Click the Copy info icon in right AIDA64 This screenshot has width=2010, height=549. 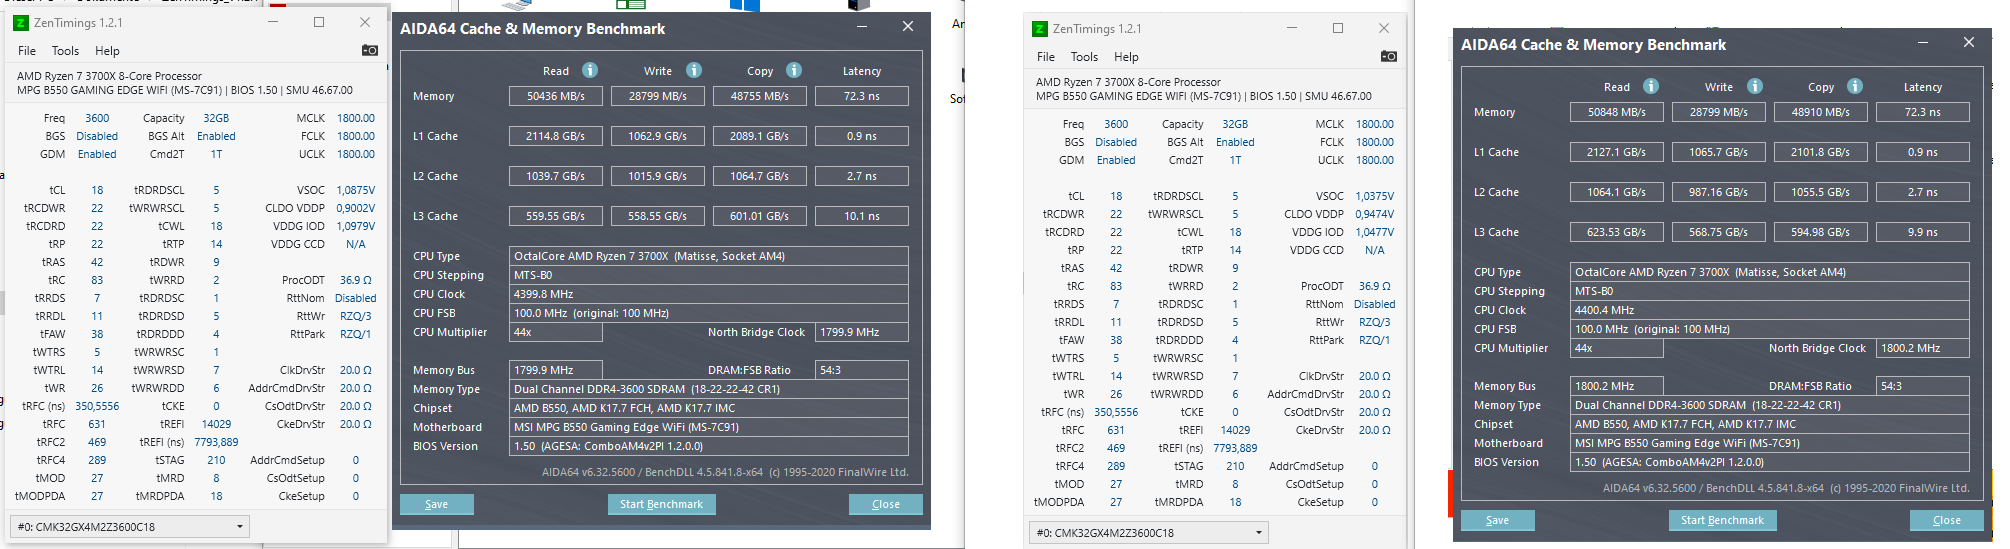pyautogui.click(x=1855, y=86)
